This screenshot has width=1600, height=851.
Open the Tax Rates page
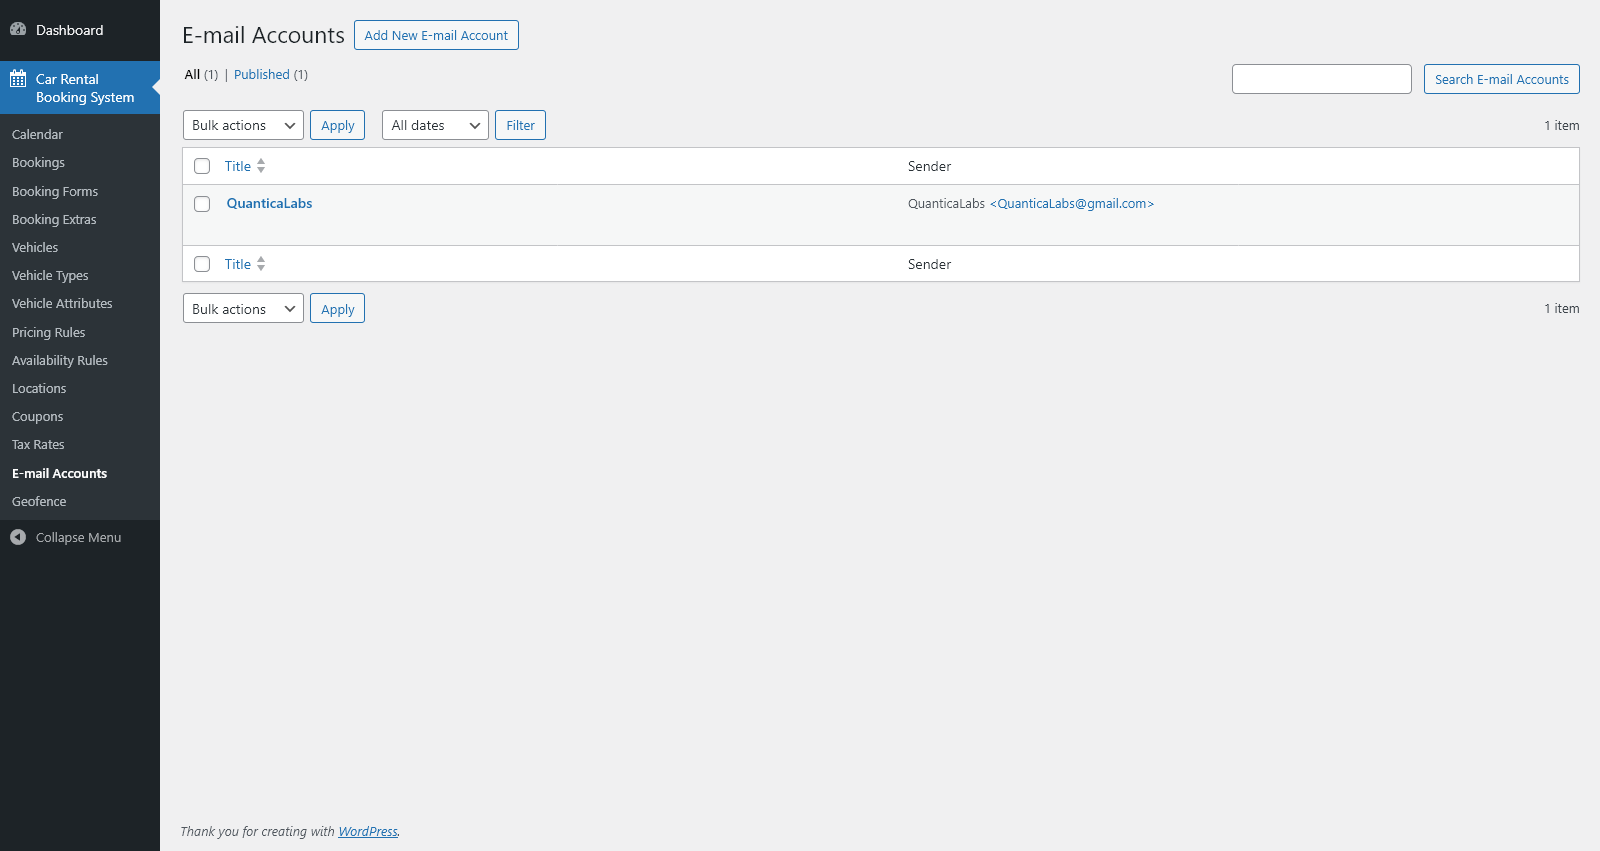[38, 444]
